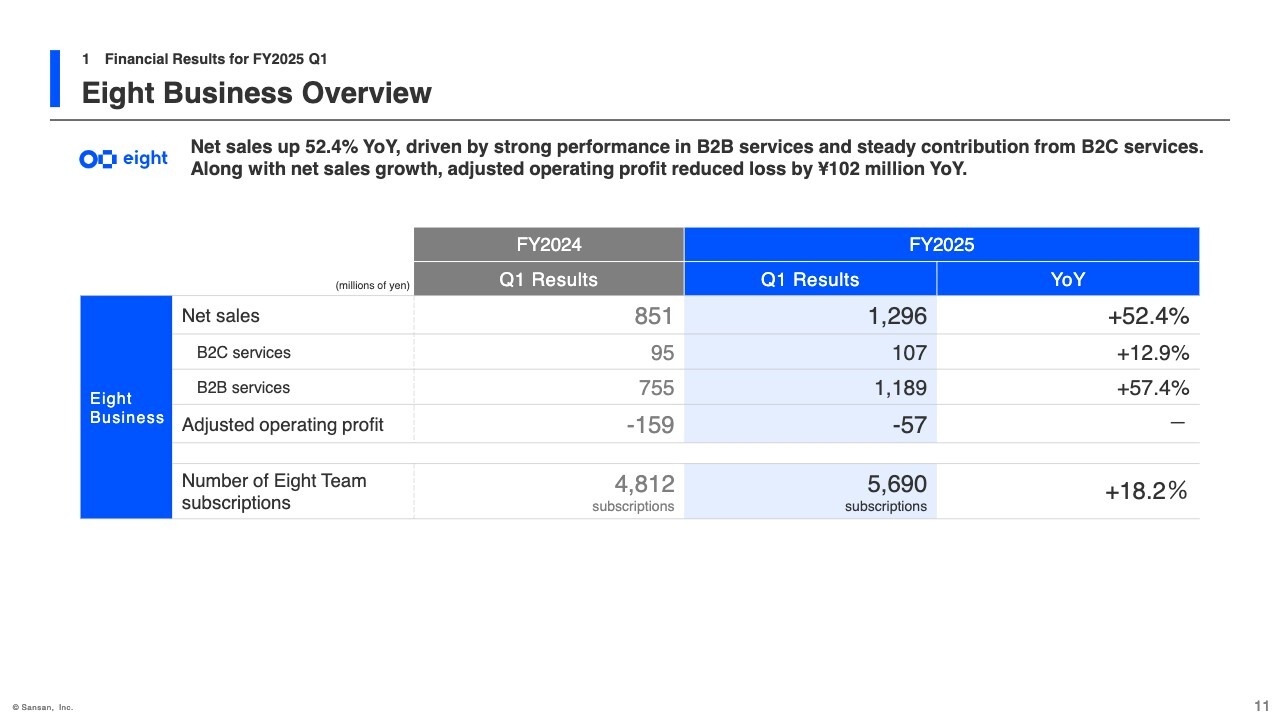Image resolution: width=1280 pixels, height=720 pixels.
Task: Click the blue FY2025 Q1 Results subheader
Action: tap(809, 279)
